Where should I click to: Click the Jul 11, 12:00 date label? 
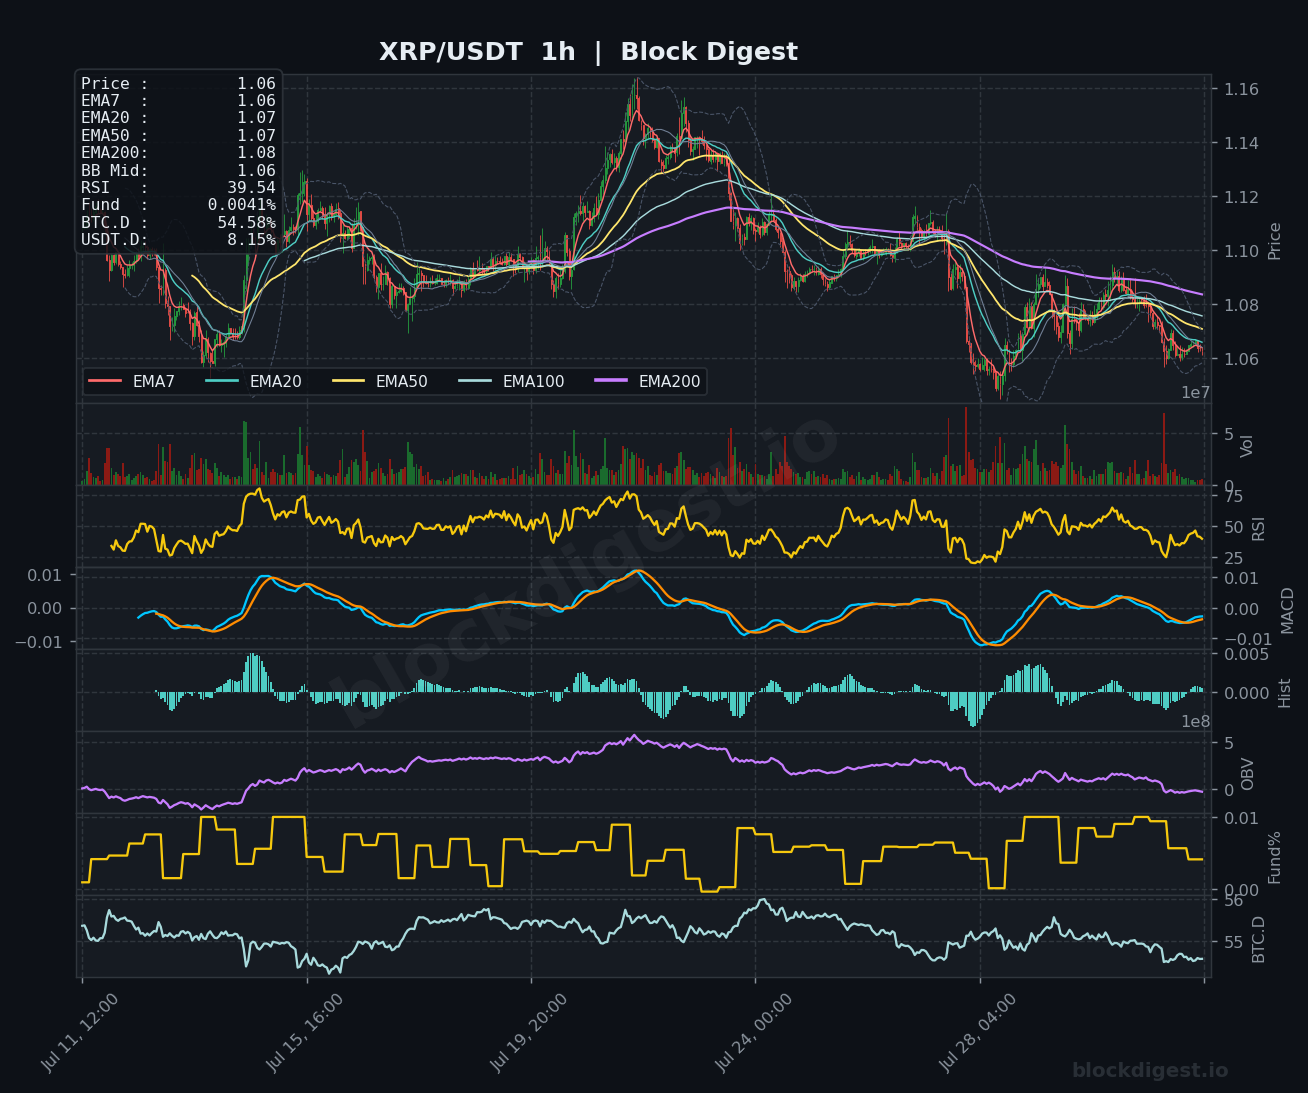(80, 1033)
